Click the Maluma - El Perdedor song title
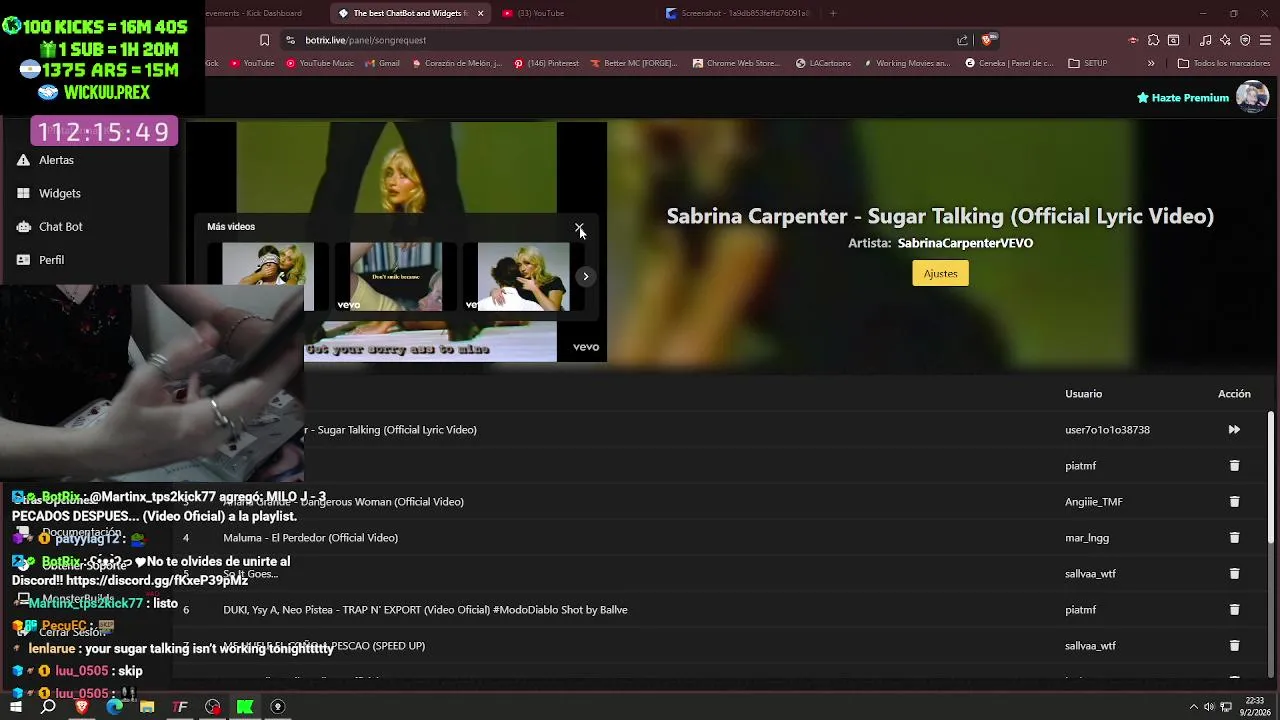 [x=310, y=538]
